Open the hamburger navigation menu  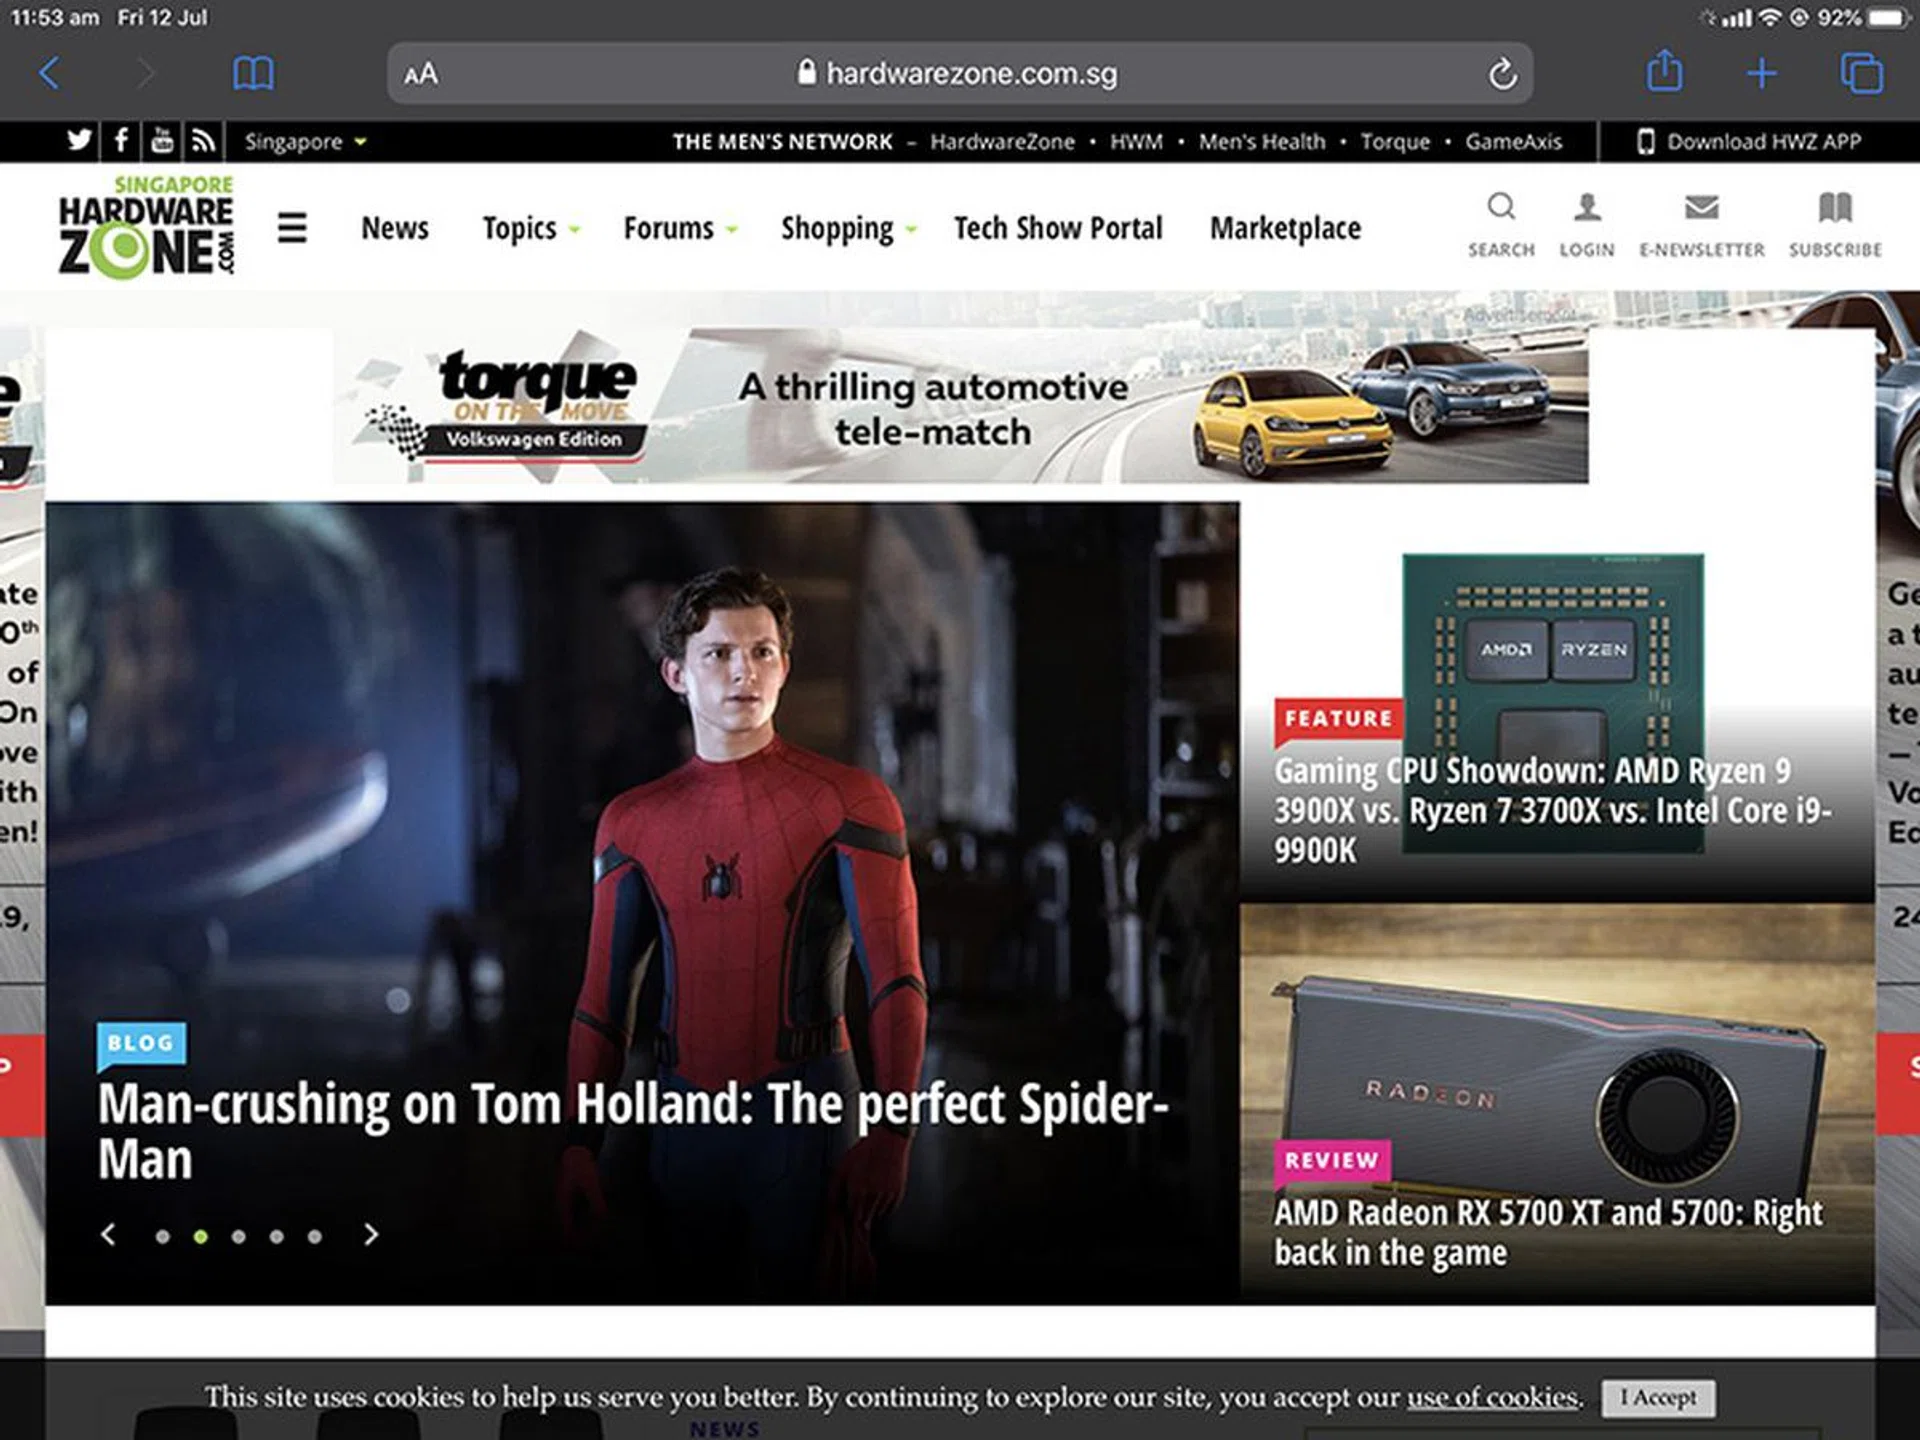(x=291, y=228)
